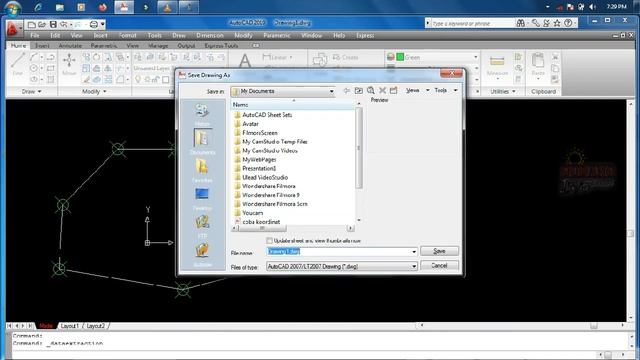Image resolution: width=640 pixels, height=360 pixels.
Task: Click Undo arrow in Quick Access toolbar
Action: click(64, 25)
